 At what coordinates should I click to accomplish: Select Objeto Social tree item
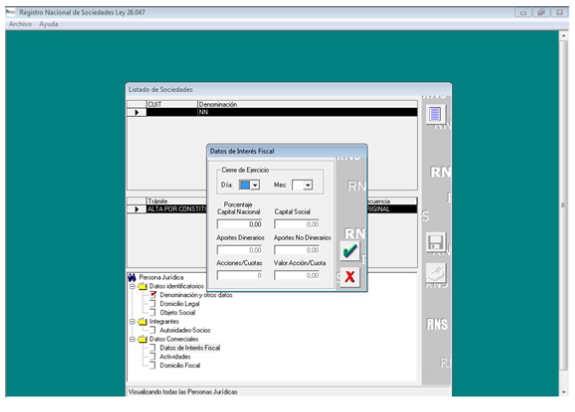[177, 313]
